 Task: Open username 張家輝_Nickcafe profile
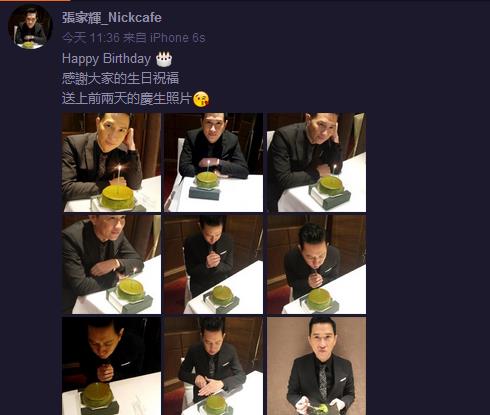tap(112, 18)
